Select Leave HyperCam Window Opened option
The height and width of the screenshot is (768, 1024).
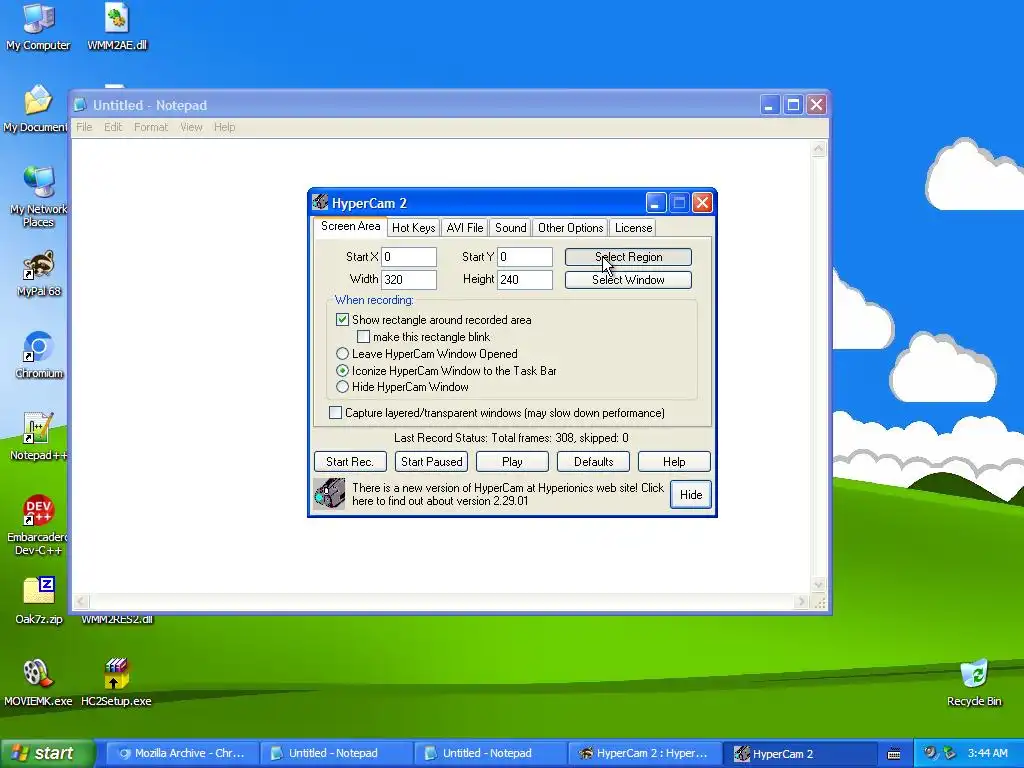(x=342, y=353)
